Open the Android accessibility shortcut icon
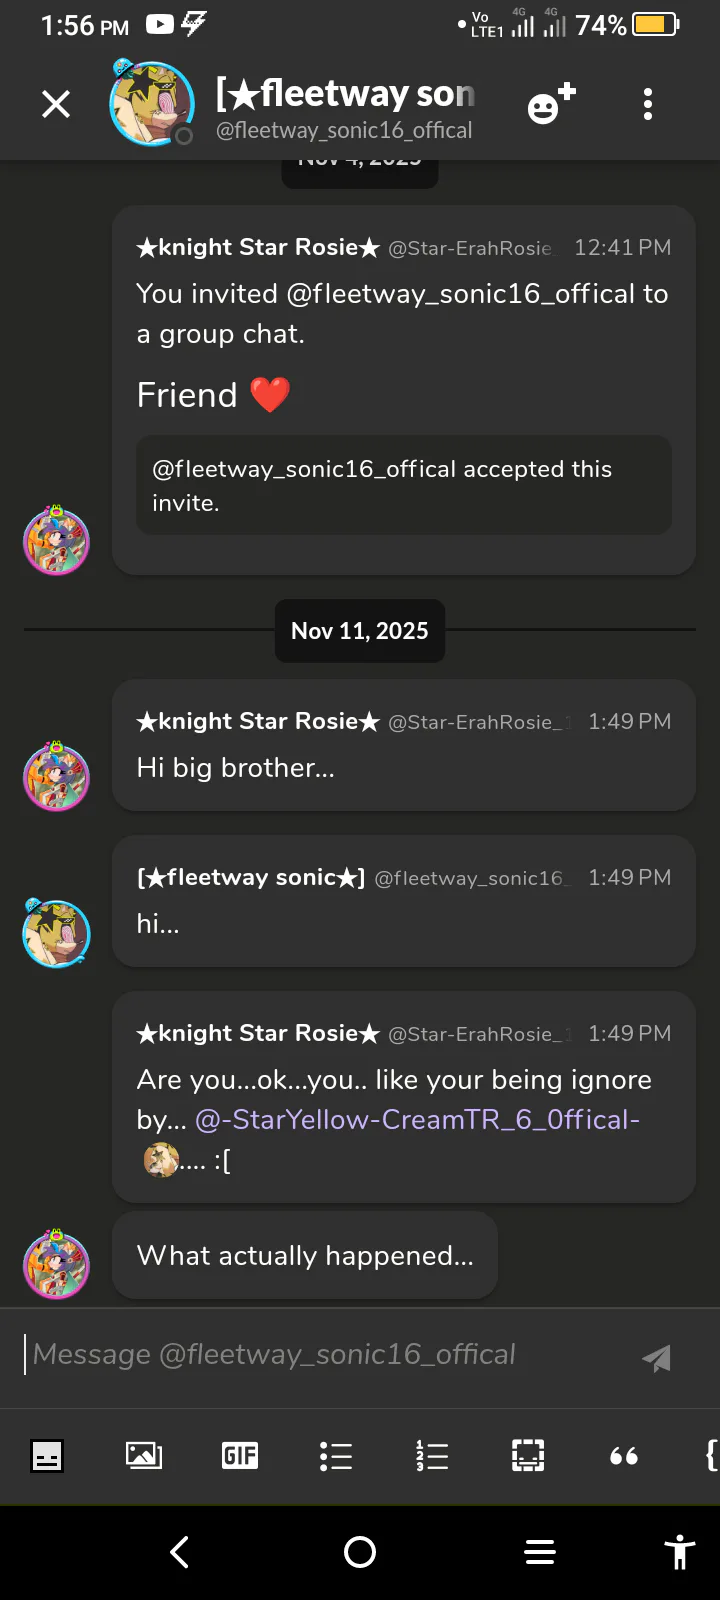The width and height of the screenshot is (720, 1600). [x=679, y=1552]
